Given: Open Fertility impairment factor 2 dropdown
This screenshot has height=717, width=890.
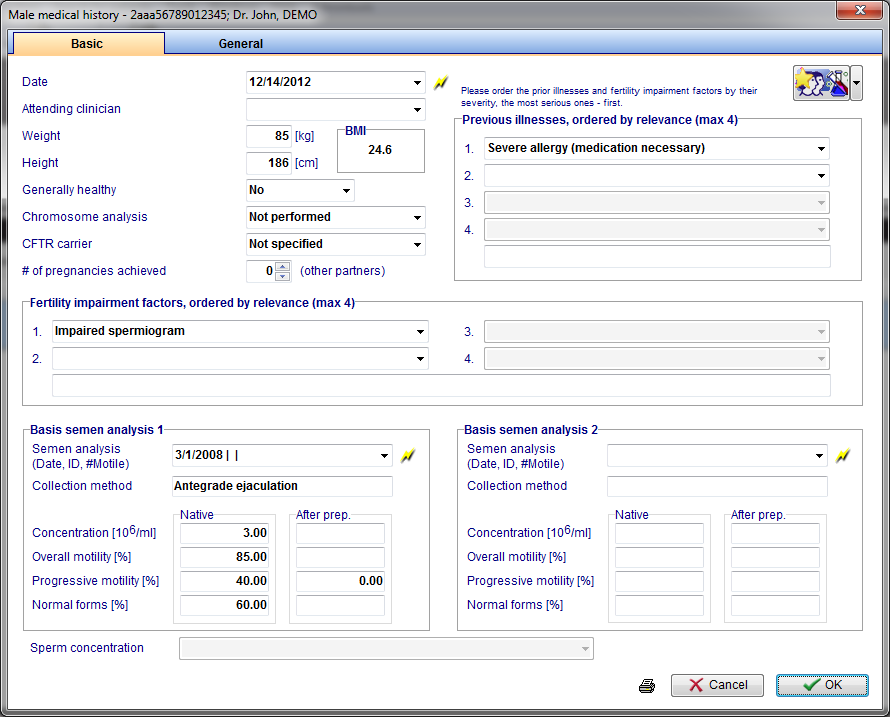Looking at the screenshot, I should point(420,359).
